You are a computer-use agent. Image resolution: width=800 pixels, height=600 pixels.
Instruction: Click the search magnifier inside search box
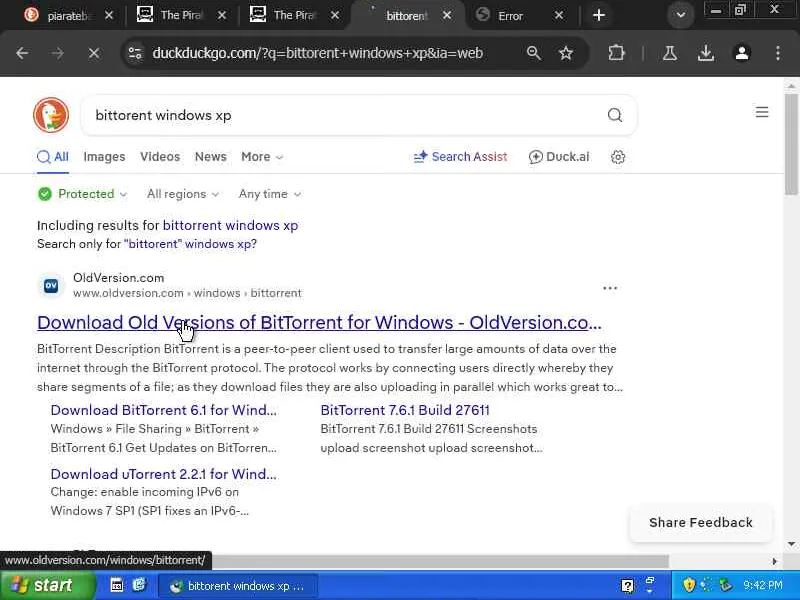click(x=615, y=115)
